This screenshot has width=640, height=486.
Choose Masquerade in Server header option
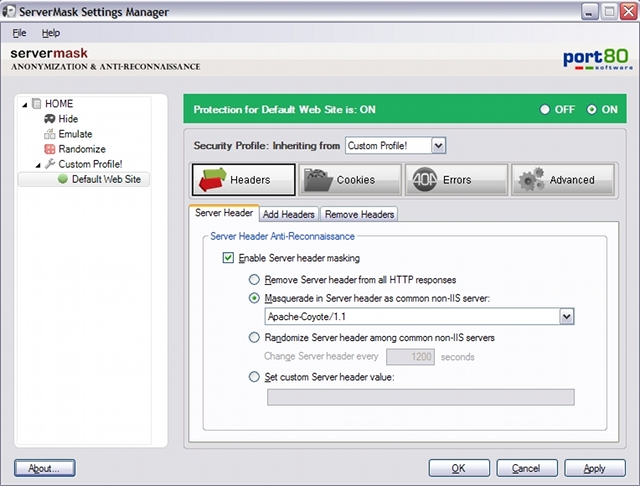click(x=254, y=298)
